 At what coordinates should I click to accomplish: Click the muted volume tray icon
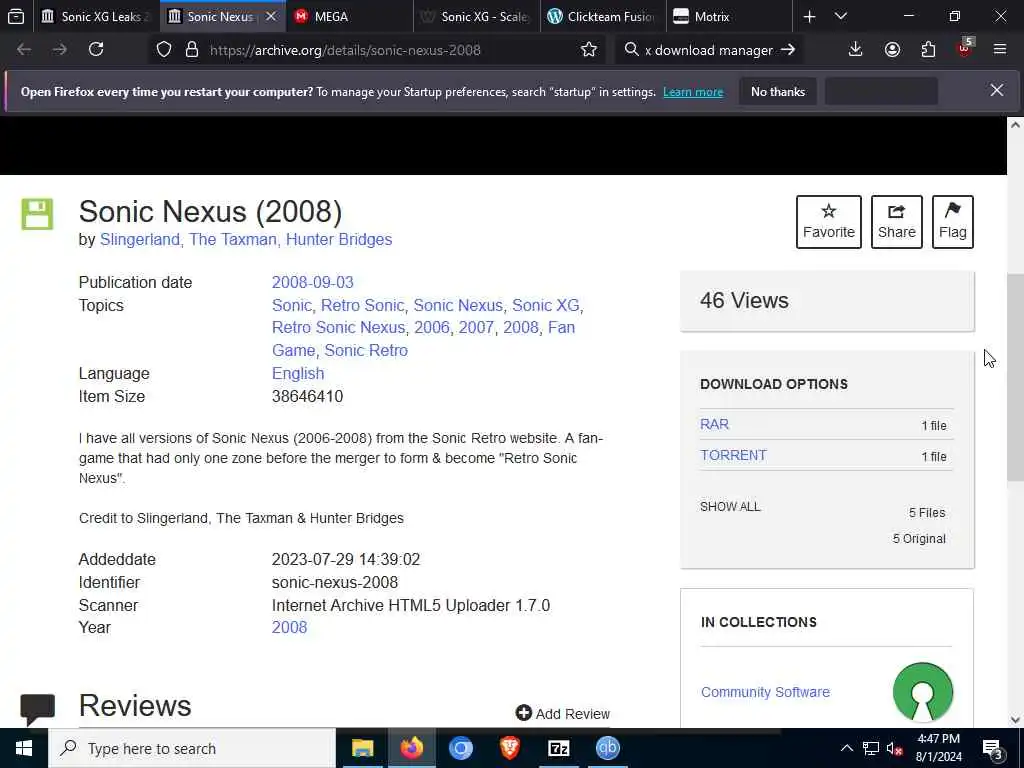tap(895, 748)
